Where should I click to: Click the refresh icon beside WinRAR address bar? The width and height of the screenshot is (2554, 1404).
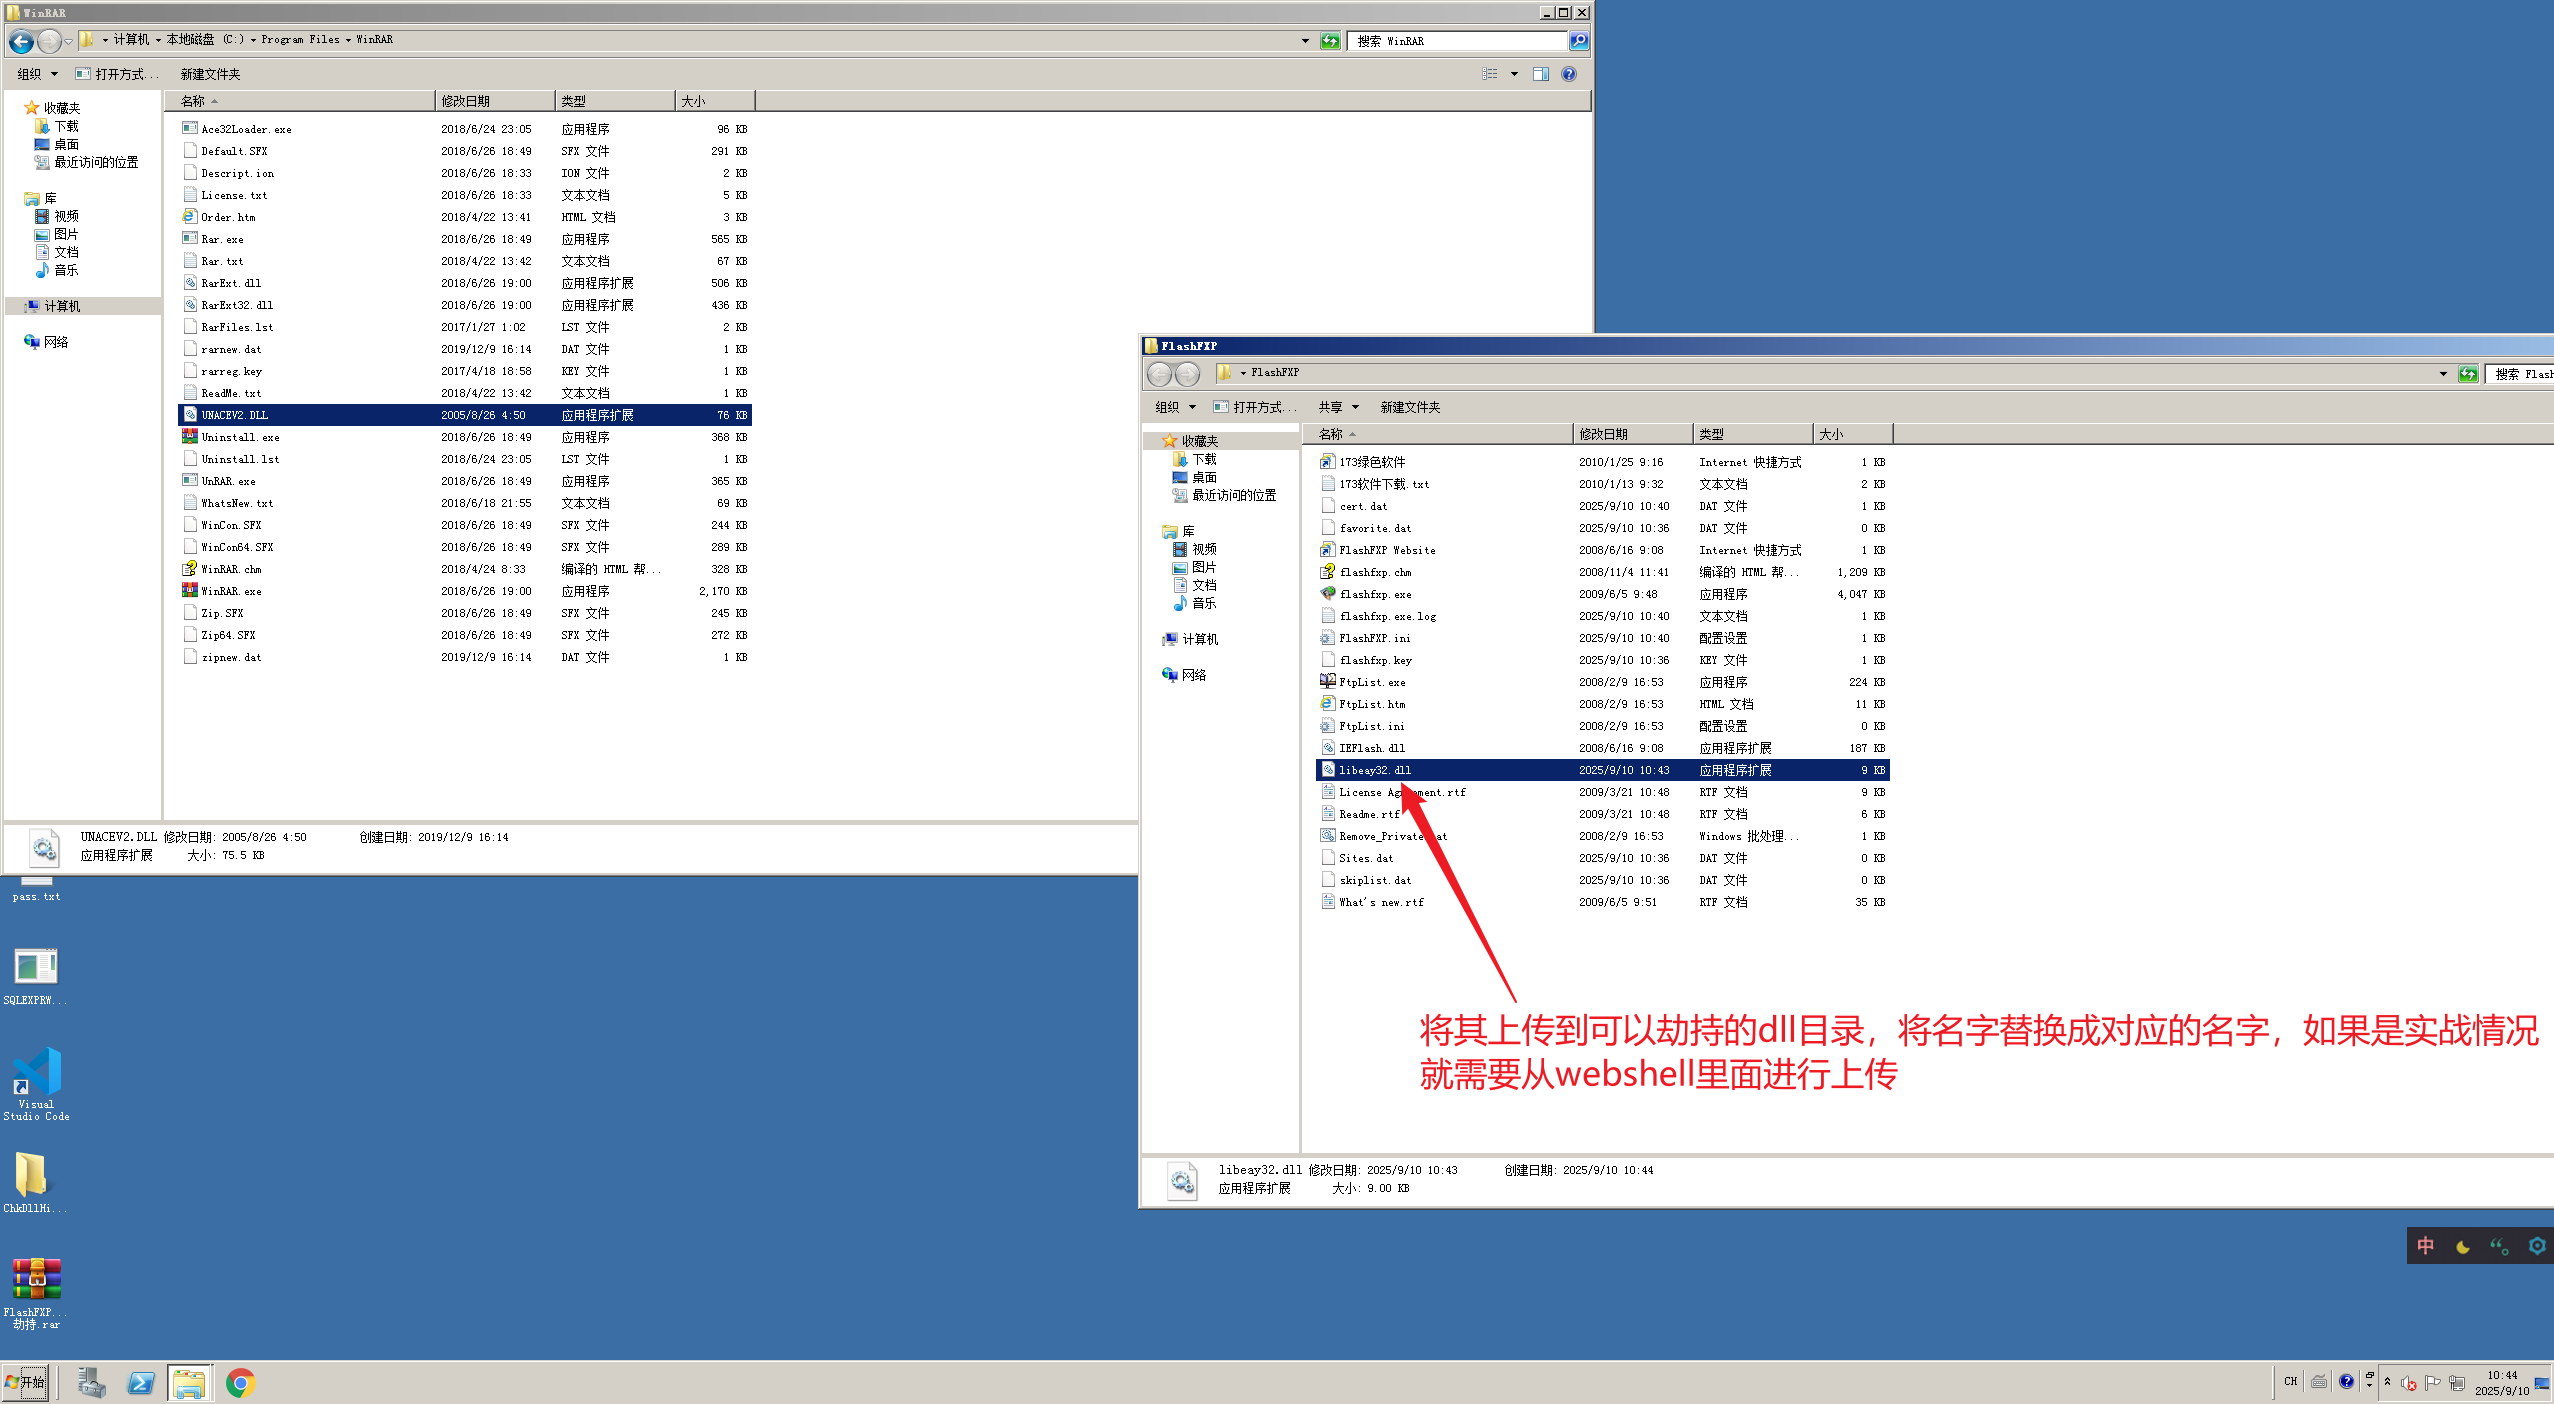pos(1330,41)
